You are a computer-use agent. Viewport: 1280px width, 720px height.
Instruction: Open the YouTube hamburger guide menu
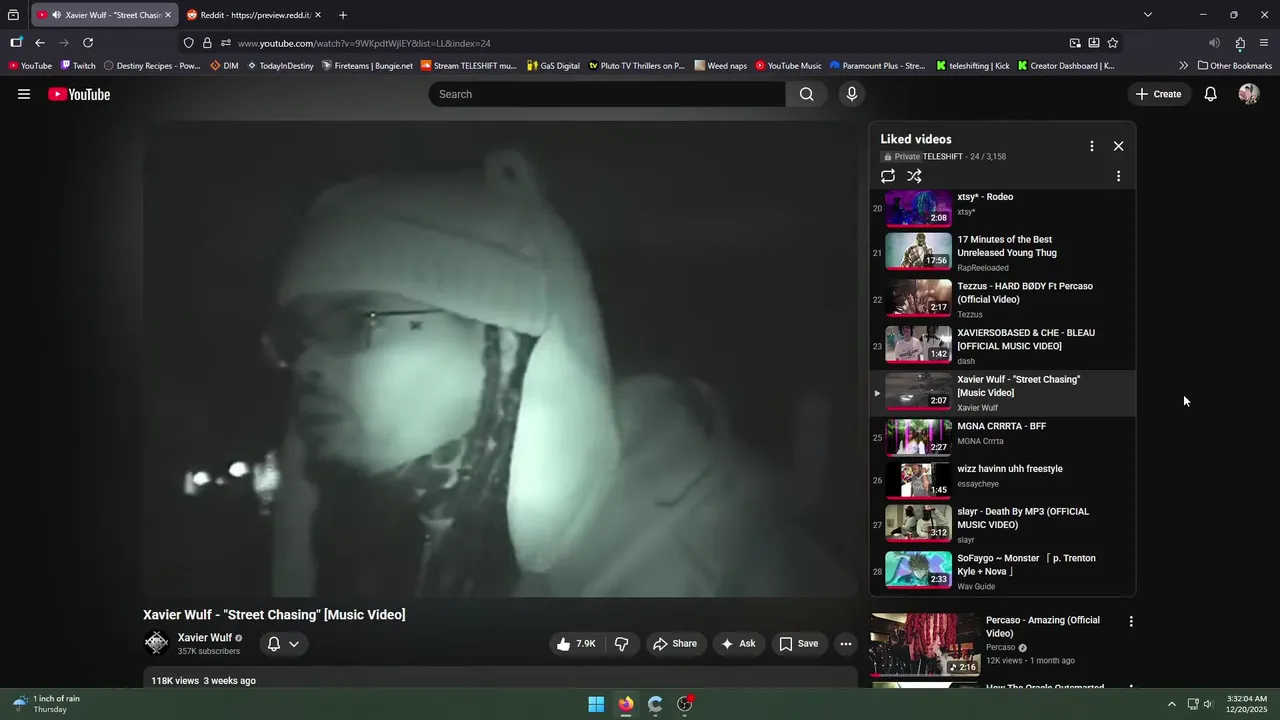coord(24,94)
